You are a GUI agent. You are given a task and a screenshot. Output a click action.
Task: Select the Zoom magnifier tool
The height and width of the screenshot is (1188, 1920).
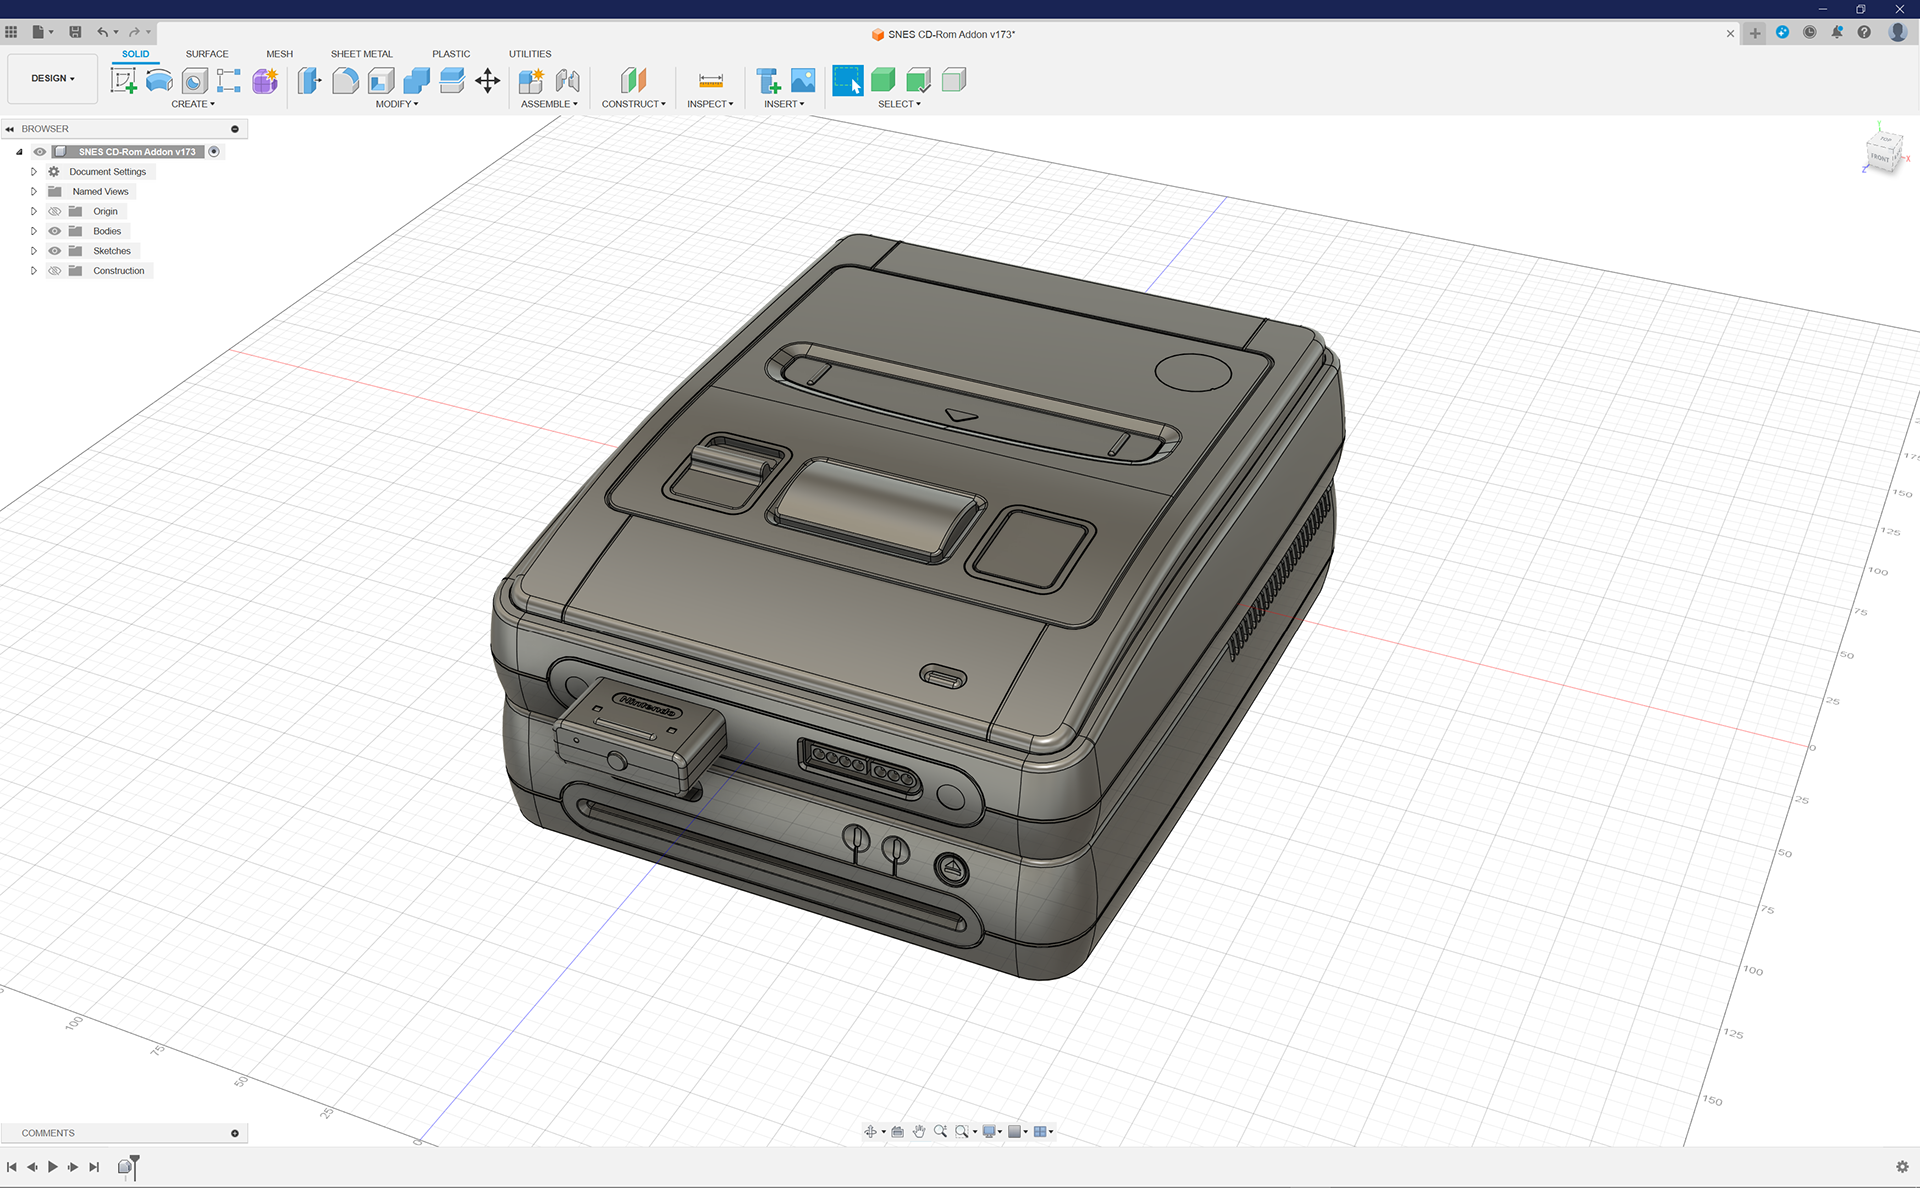[940, 1131]
